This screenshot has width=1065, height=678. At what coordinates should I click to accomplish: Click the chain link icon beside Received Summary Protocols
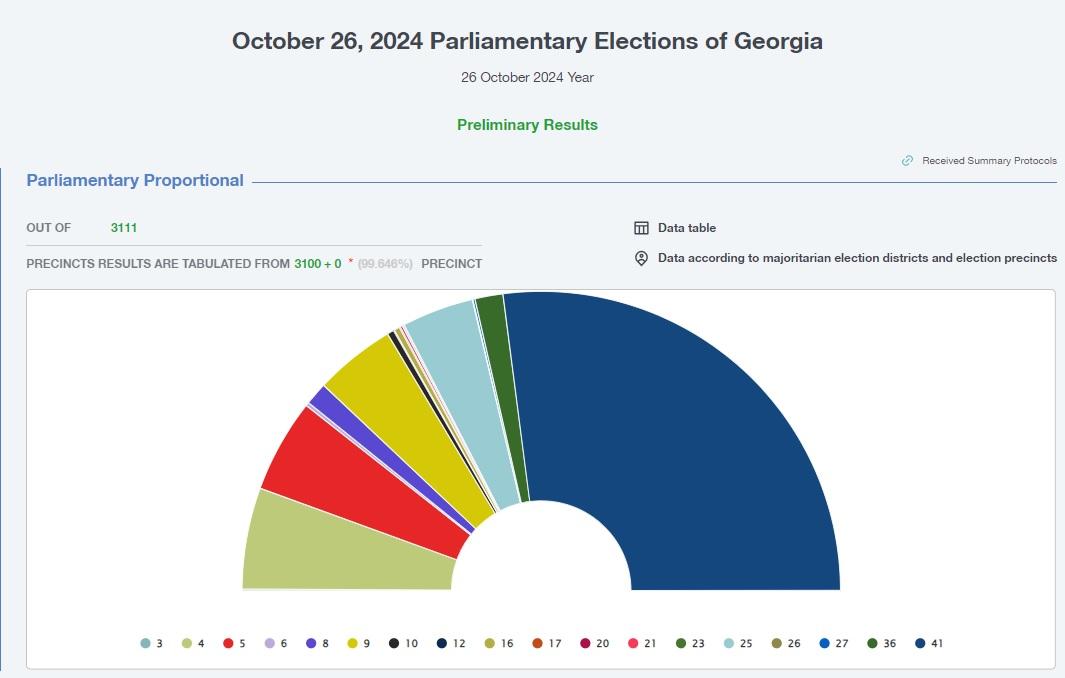pos(907,160)
